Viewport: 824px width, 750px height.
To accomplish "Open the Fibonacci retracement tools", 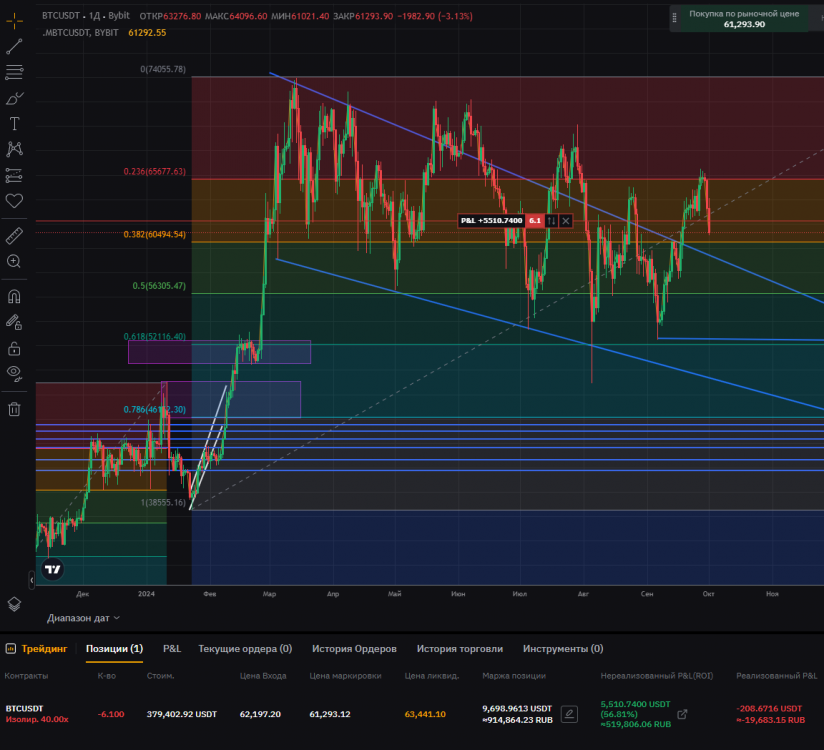I will pyautogui.click(x=14, y=72).
